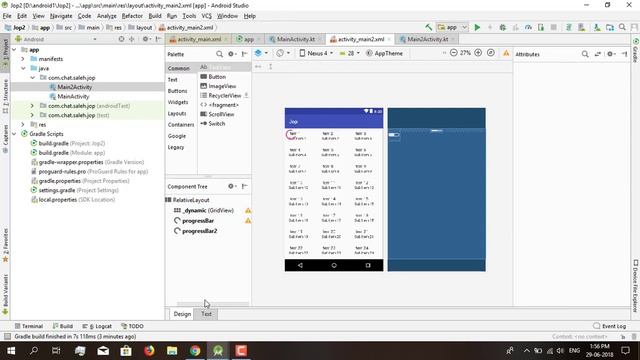
Task: Open Chrome from the taskbar
Action: pos(195,351)
